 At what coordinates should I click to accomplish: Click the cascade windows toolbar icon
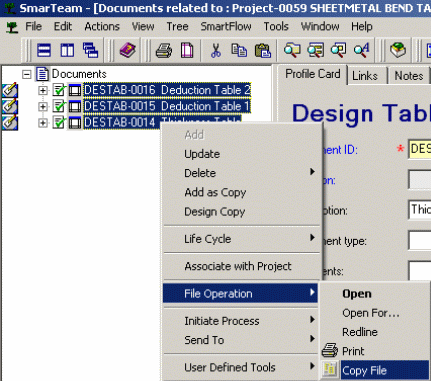point(90,51)
